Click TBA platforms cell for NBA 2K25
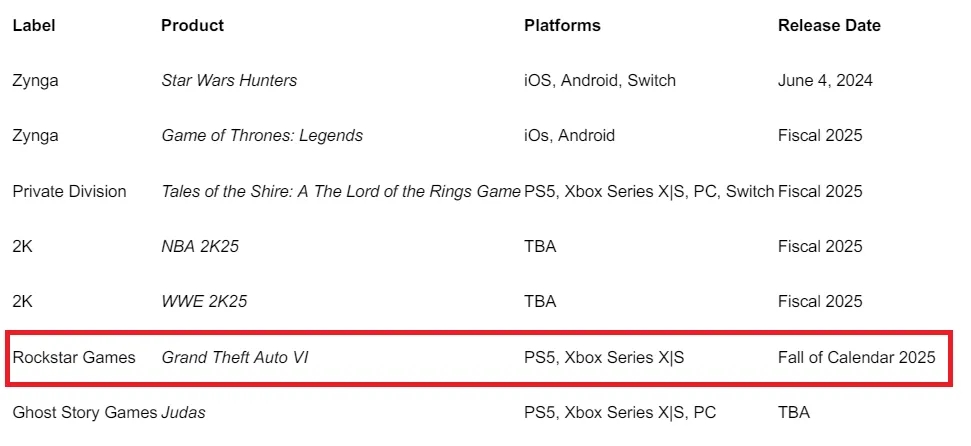Viewport: 971px width, 446px height. pos(540,246)
